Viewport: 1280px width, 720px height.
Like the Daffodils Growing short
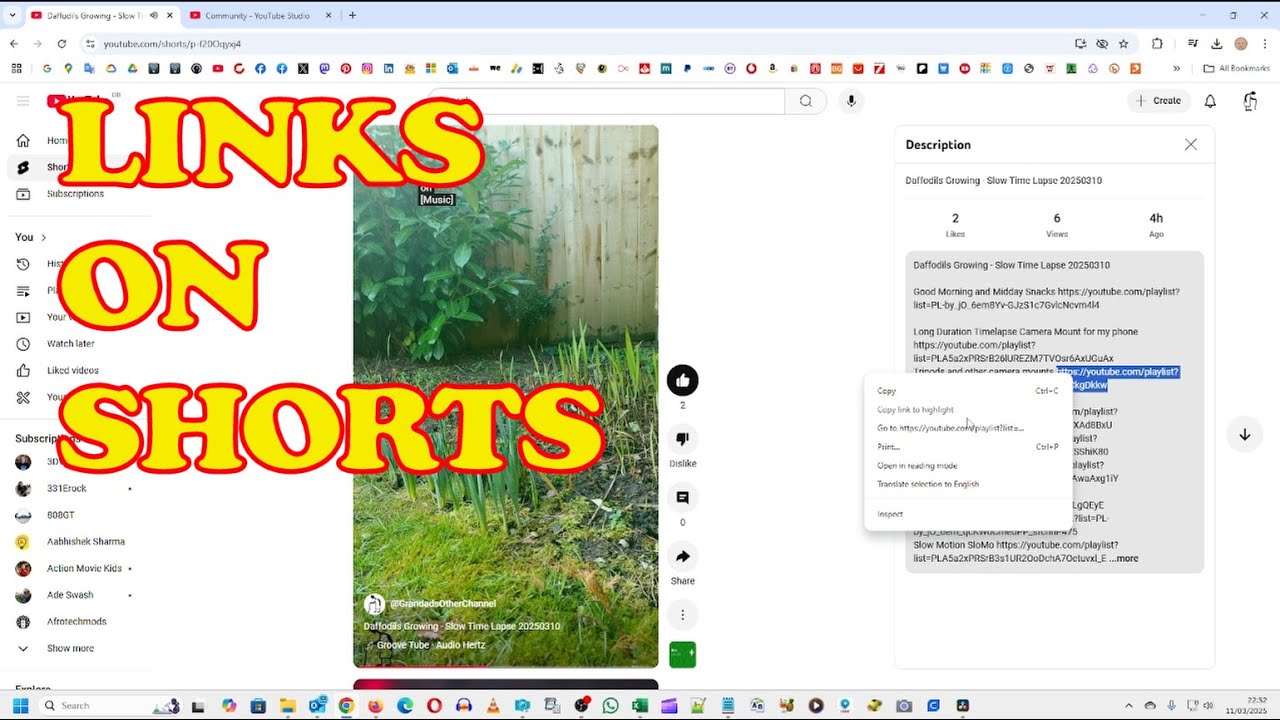(682, 380)
